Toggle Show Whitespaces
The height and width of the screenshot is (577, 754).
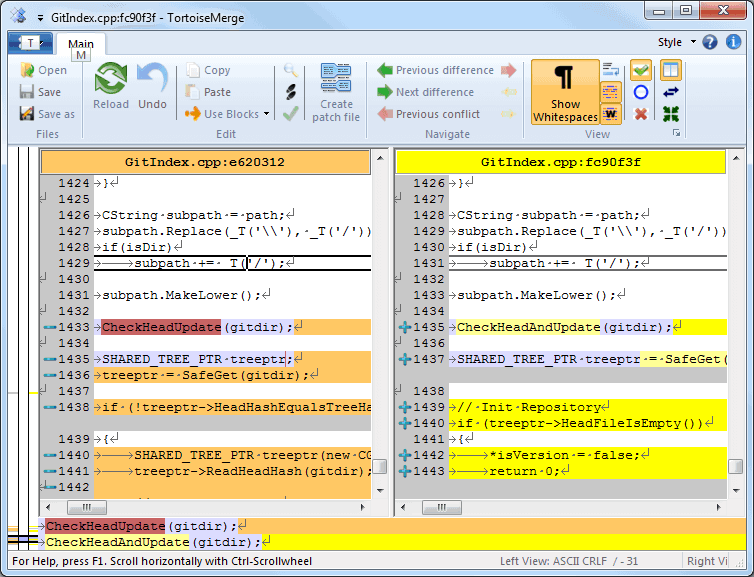tap(565, 92)
